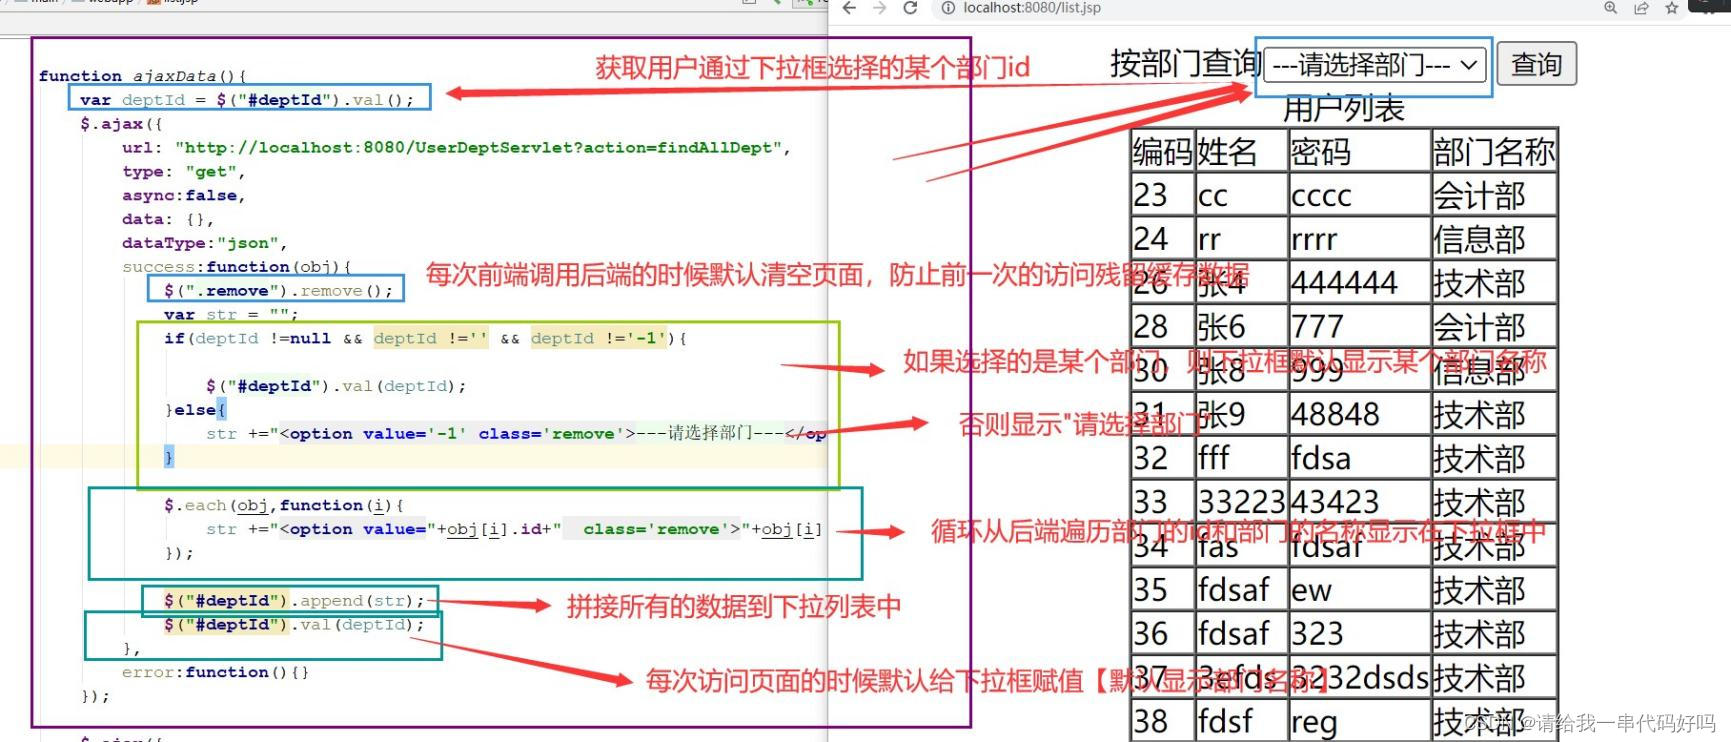Select name cell fdsaf in row 36
The height and width of the screenshot is (742, 1731).
click(1242, 634)
